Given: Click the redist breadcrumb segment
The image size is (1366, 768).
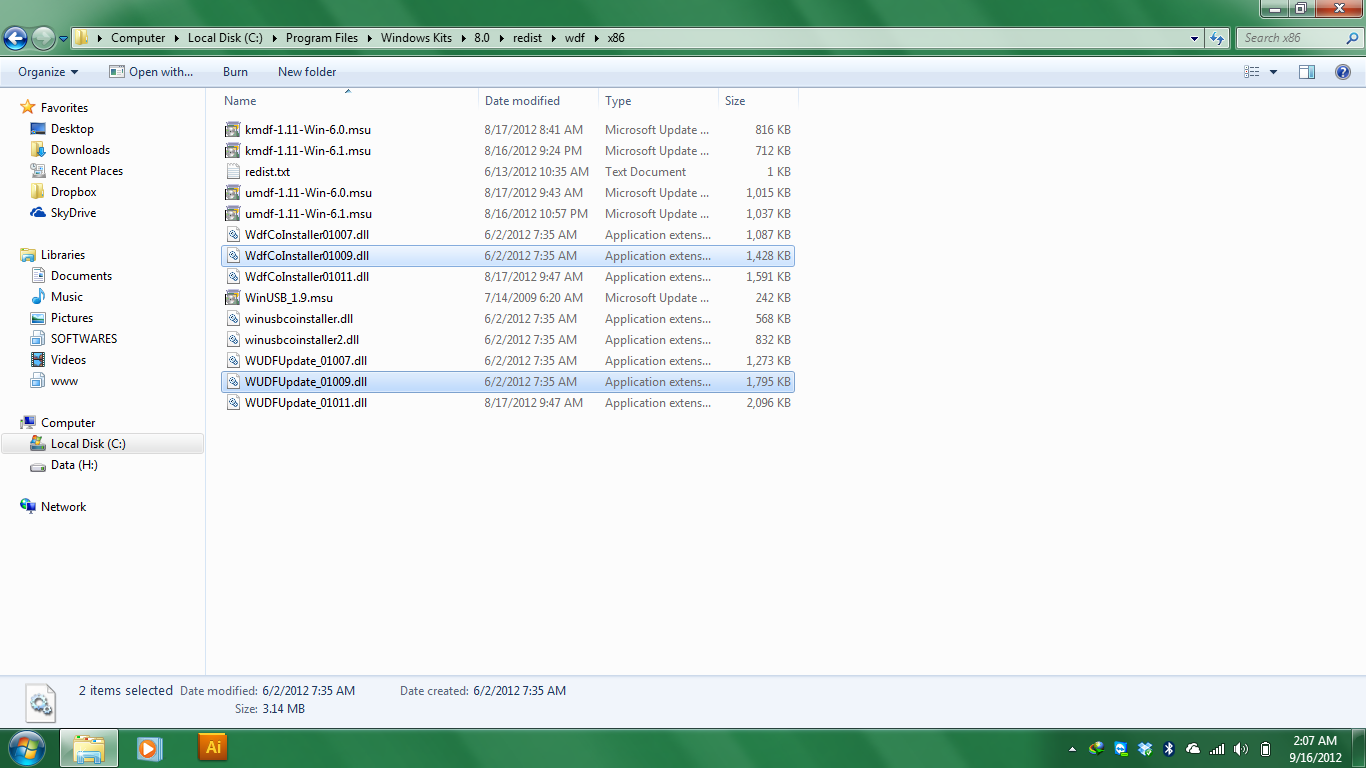Looking at the screenshot, I should [x=527, y=38].
